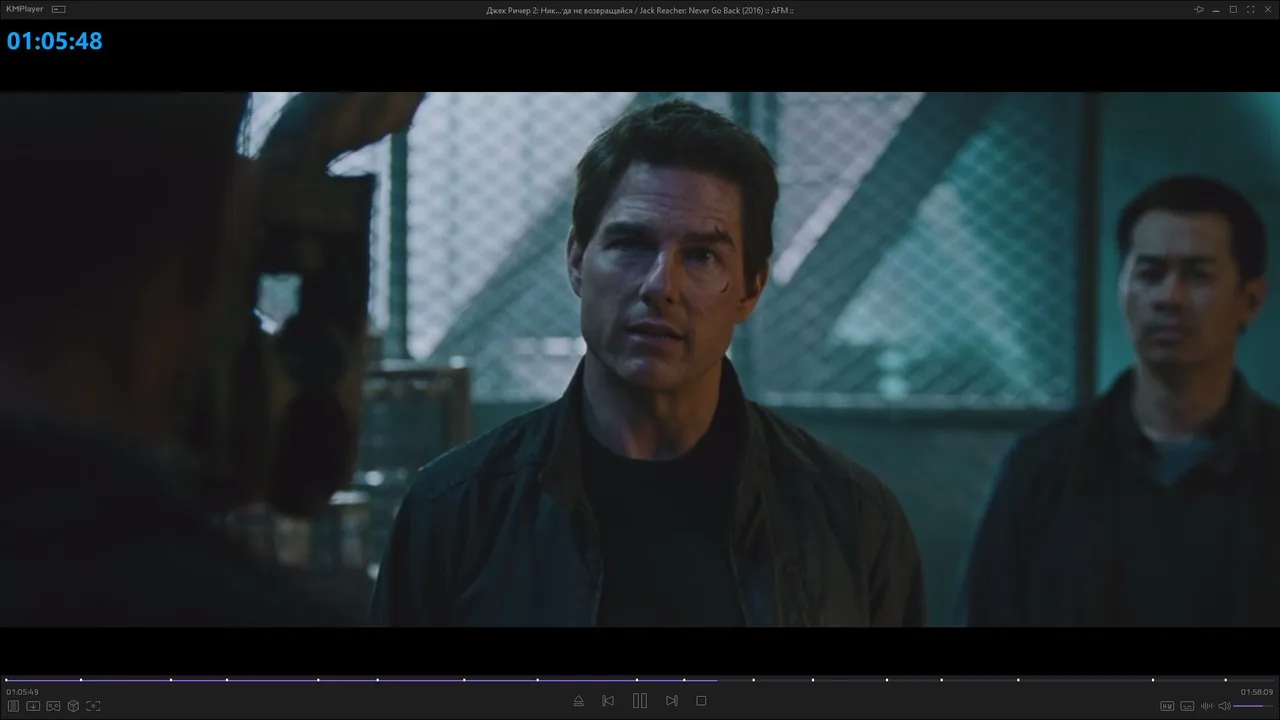This screenshot has height=720, width=1280.
Task: Open the playlist panel icon
Action: pyautogui.click(x=13, y=706)
